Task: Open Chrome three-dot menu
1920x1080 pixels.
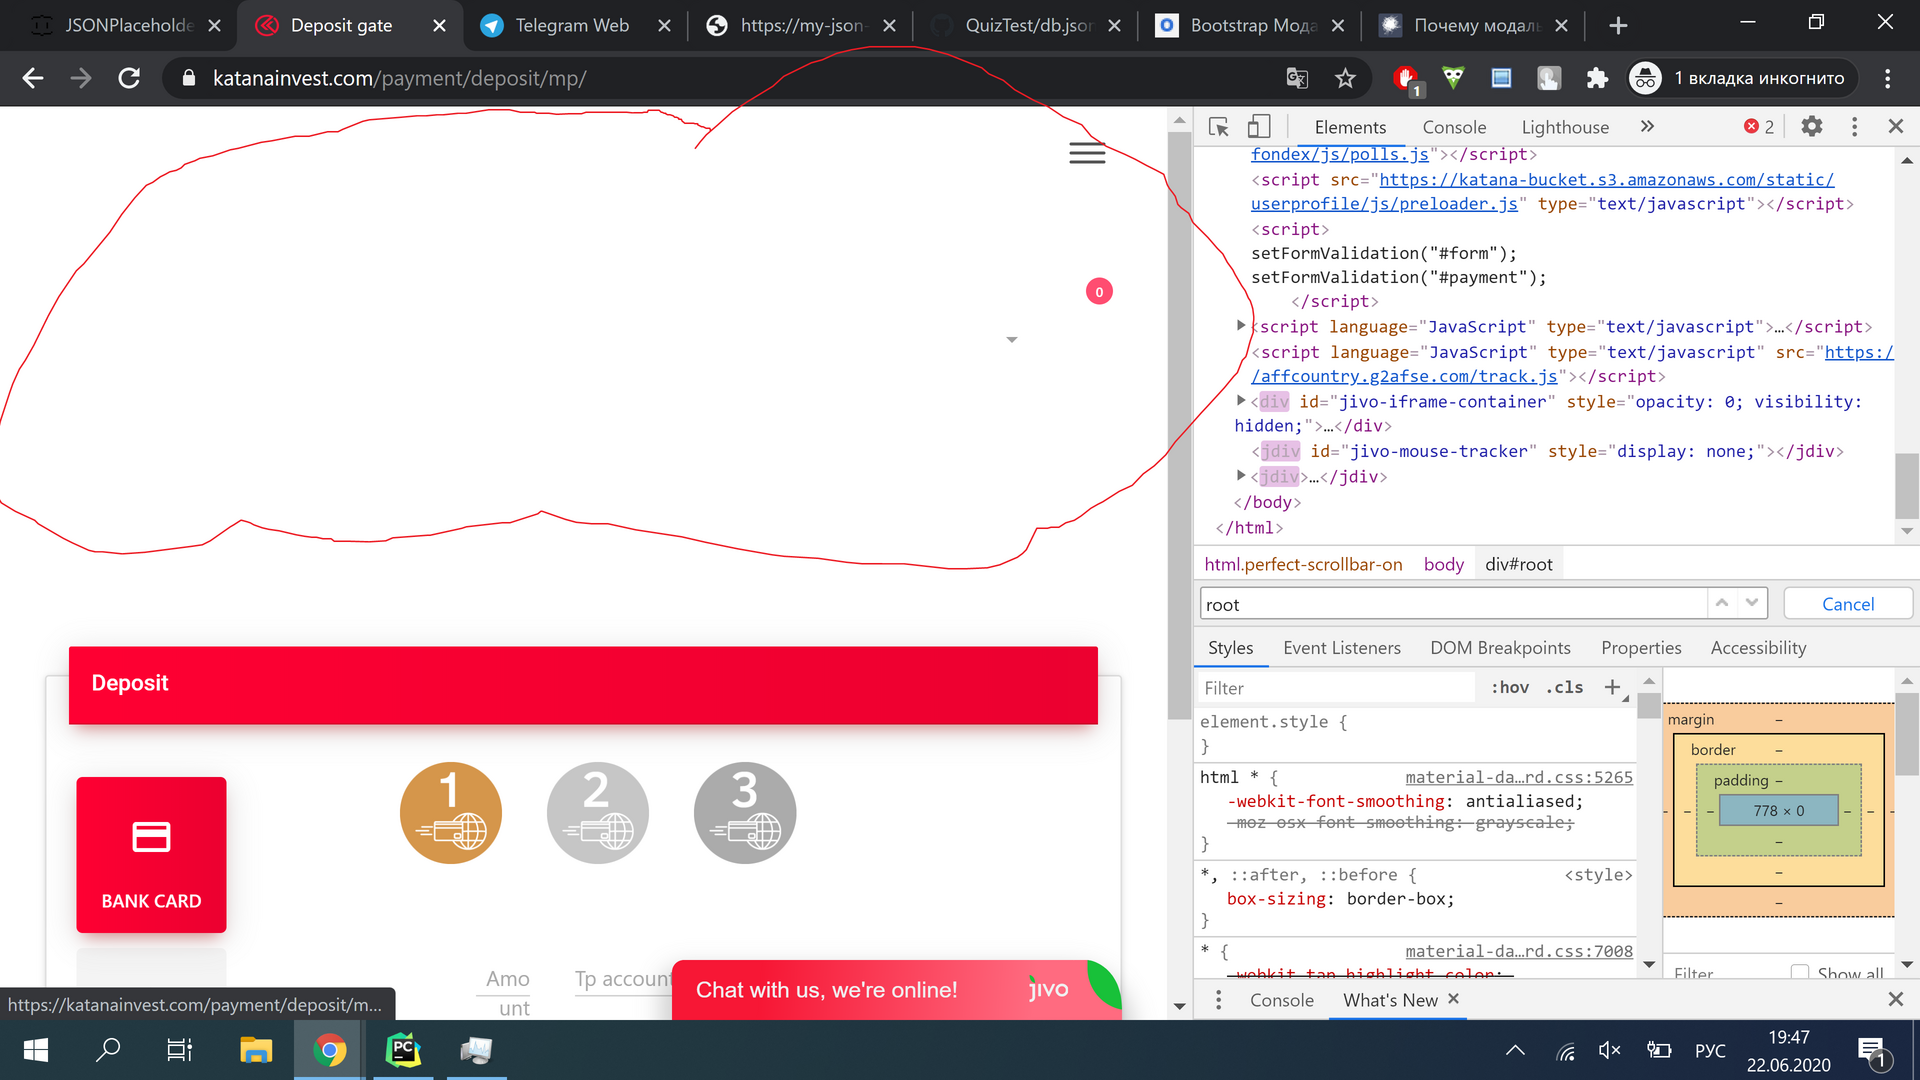Action: point(1887,78)
